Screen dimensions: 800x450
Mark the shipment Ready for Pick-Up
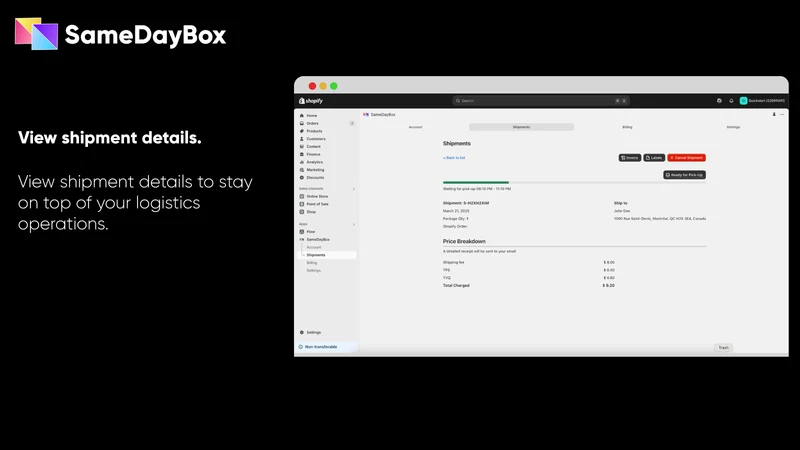pyautogui.click(x=684, y=174)
